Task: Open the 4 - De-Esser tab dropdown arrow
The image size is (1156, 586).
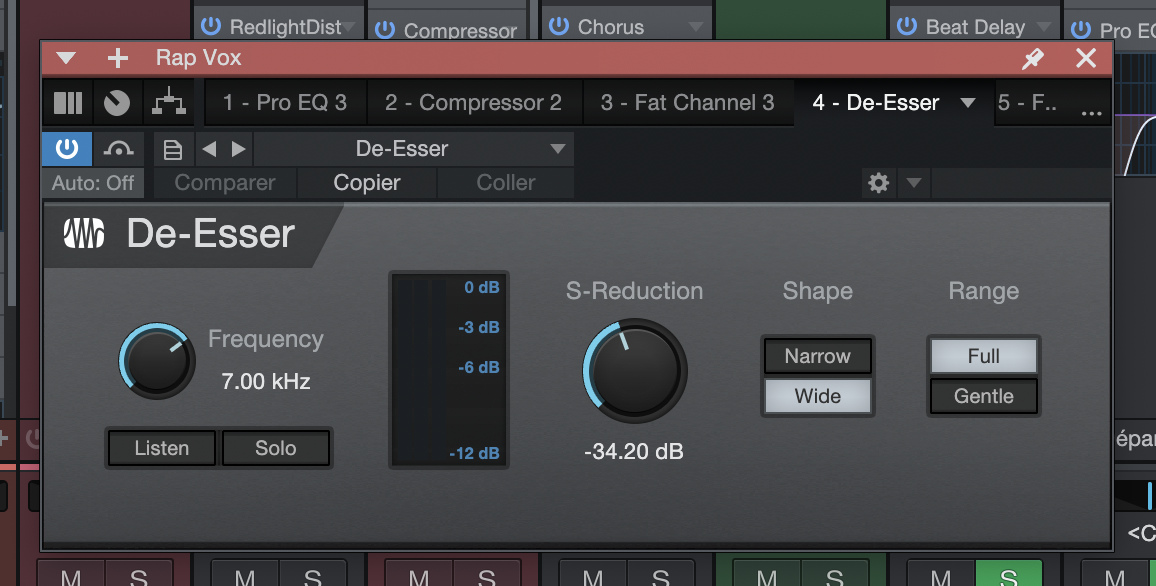Action: tap(968, 103)
